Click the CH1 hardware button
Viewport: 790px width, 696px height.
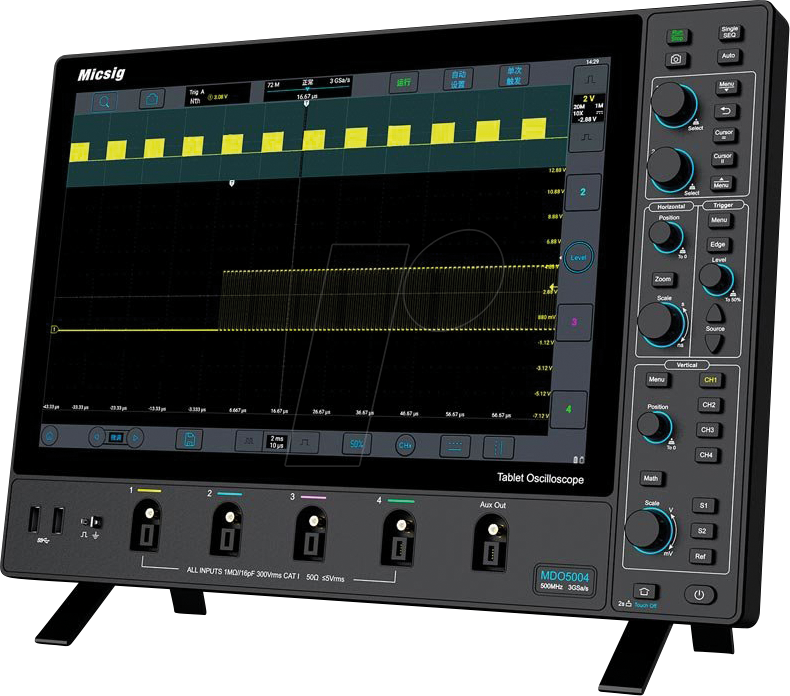tap(710, 380)
